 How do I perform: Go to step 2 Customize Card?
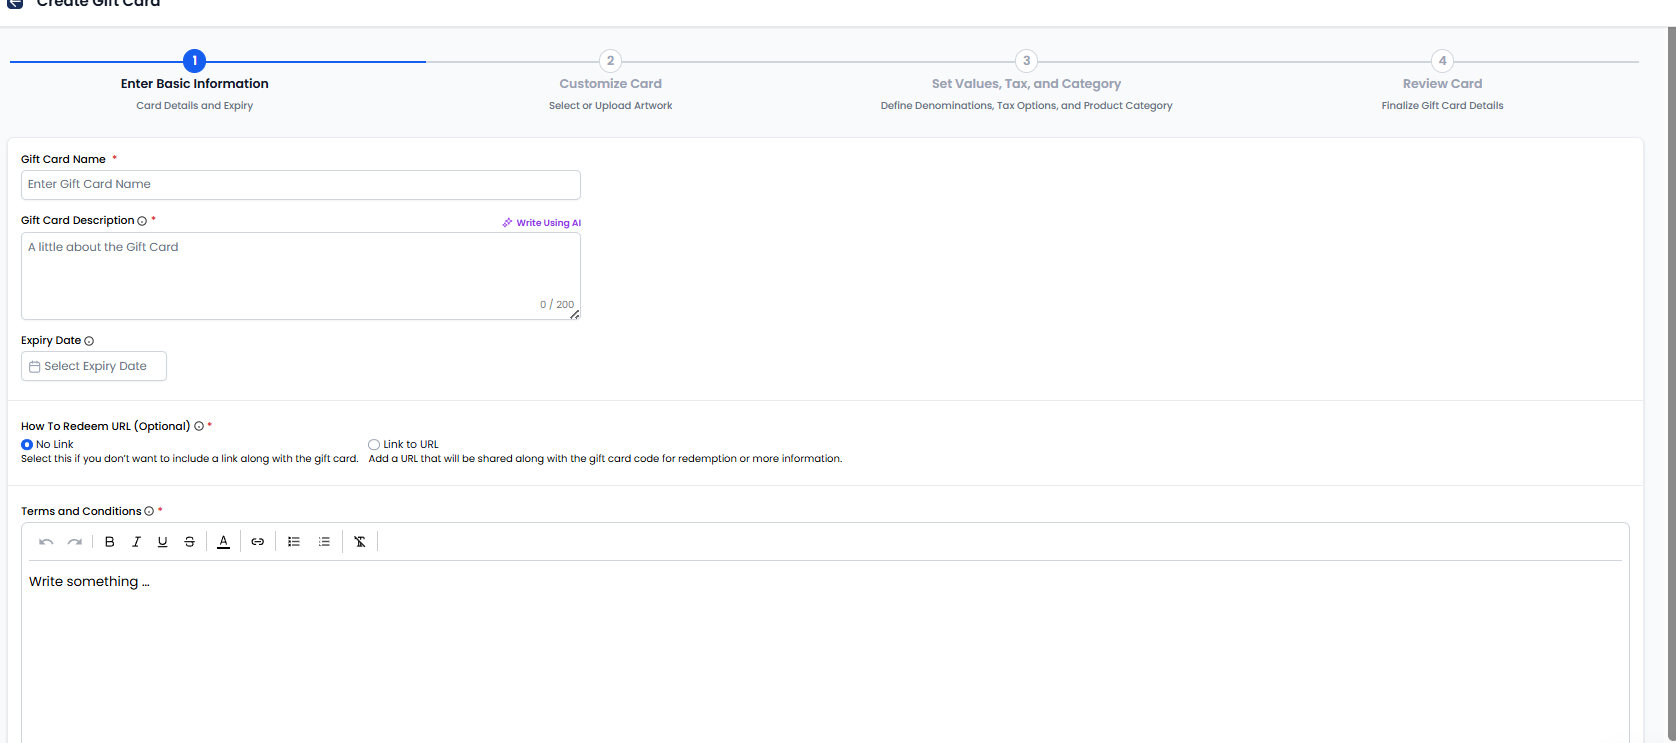click(x=610, y=61)
